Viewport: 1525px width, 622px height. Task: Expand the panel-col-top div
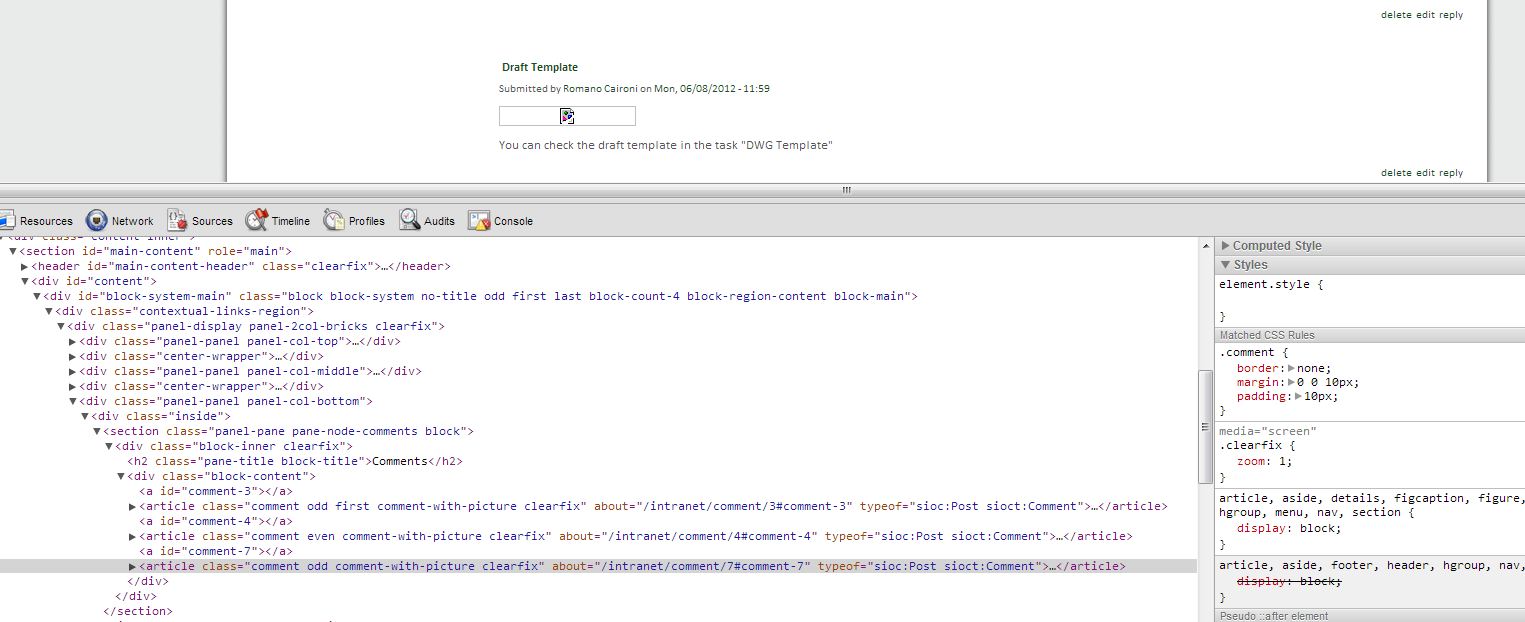(x=73, y=341)
